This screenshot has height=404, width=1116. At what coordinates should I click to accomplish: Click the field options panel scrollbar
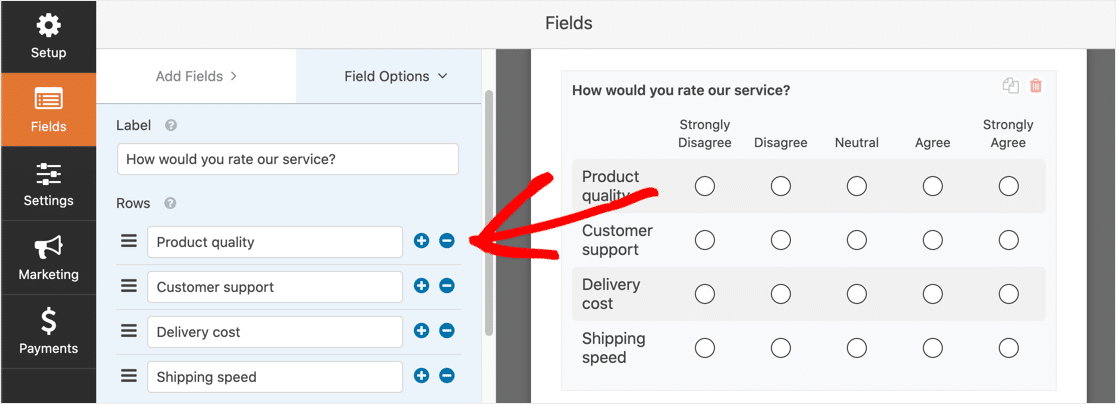(x=488, y=213)
